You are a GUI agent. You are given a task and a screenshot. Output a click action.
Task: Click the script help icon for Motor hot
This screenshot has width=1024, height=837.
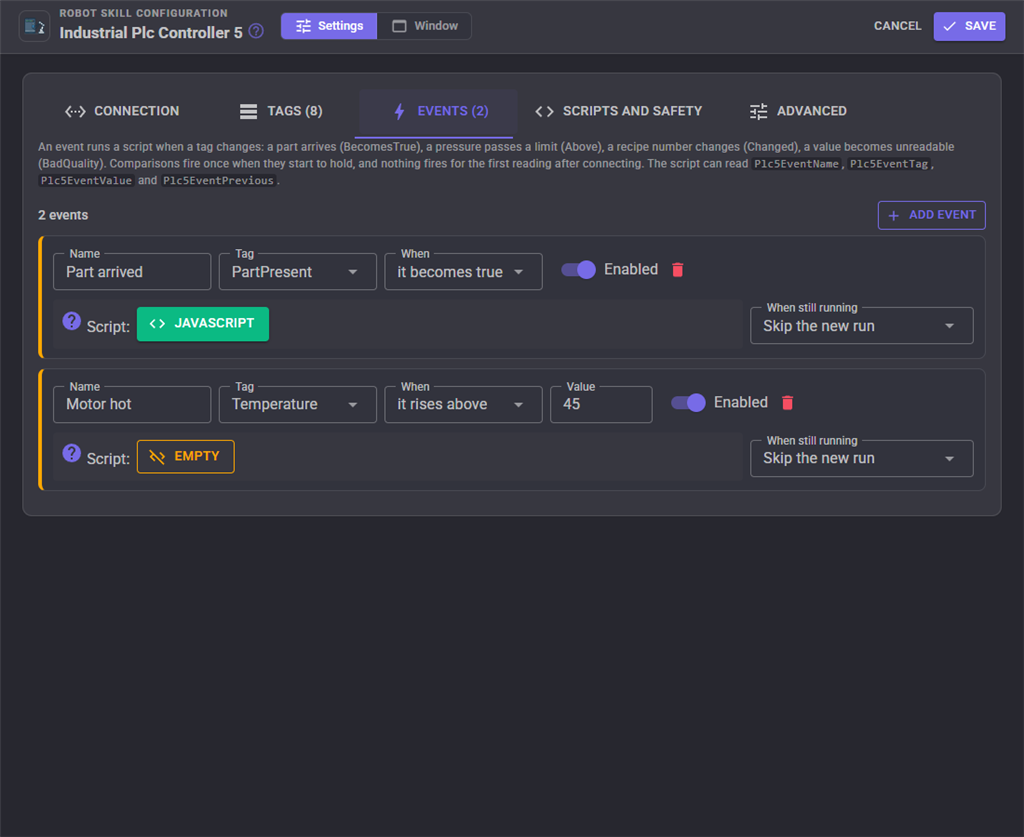pos(71,453)
